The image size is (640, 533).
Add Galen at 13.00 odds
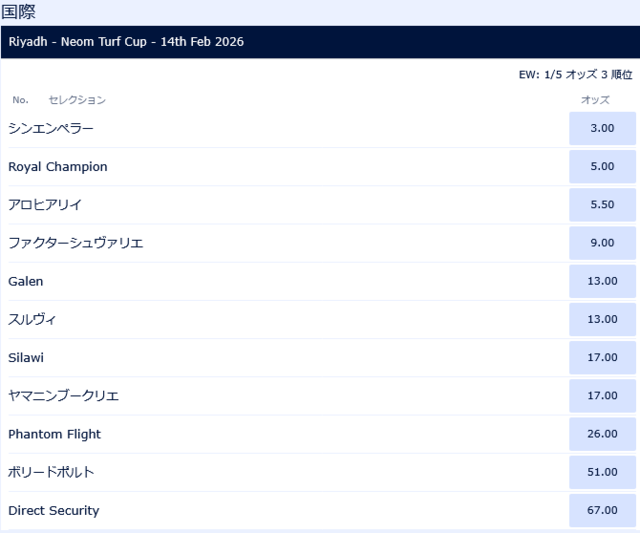click(602, 281)
